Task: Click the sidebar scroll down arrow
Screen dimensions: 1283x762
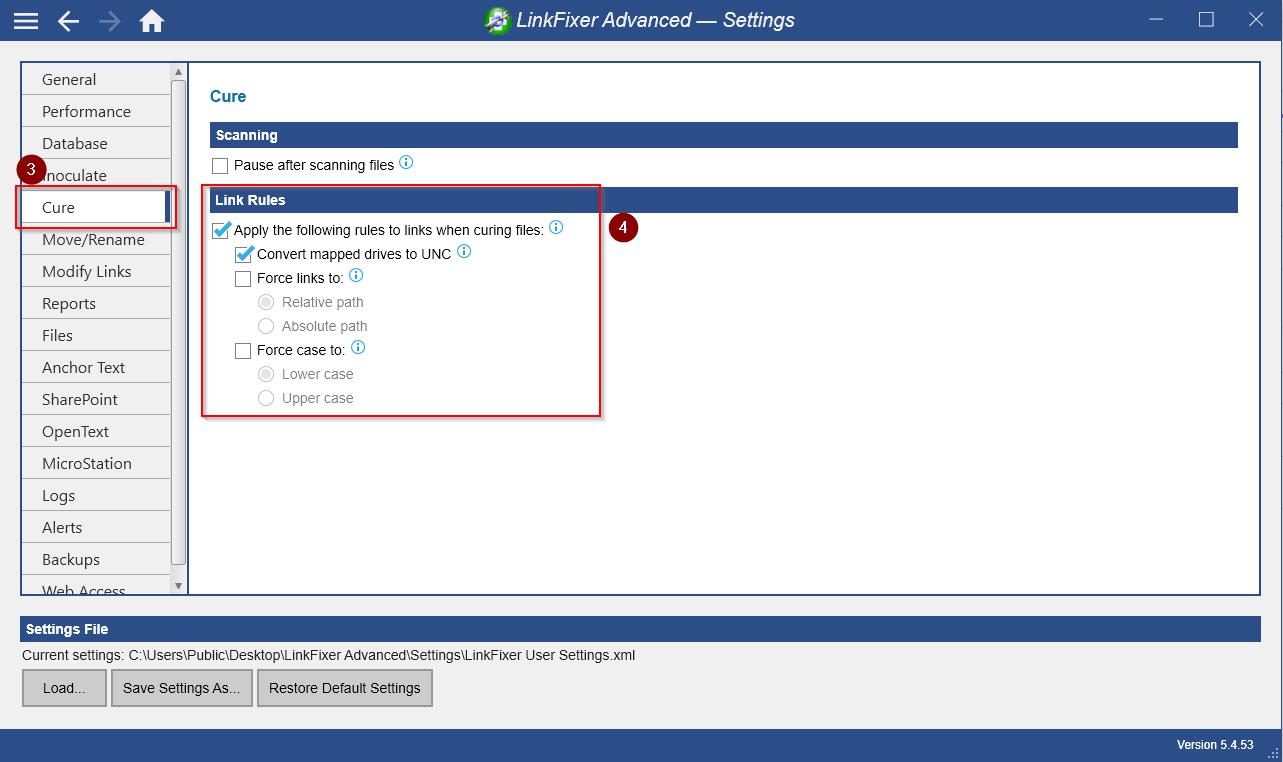Action: (x=179, y=586)
